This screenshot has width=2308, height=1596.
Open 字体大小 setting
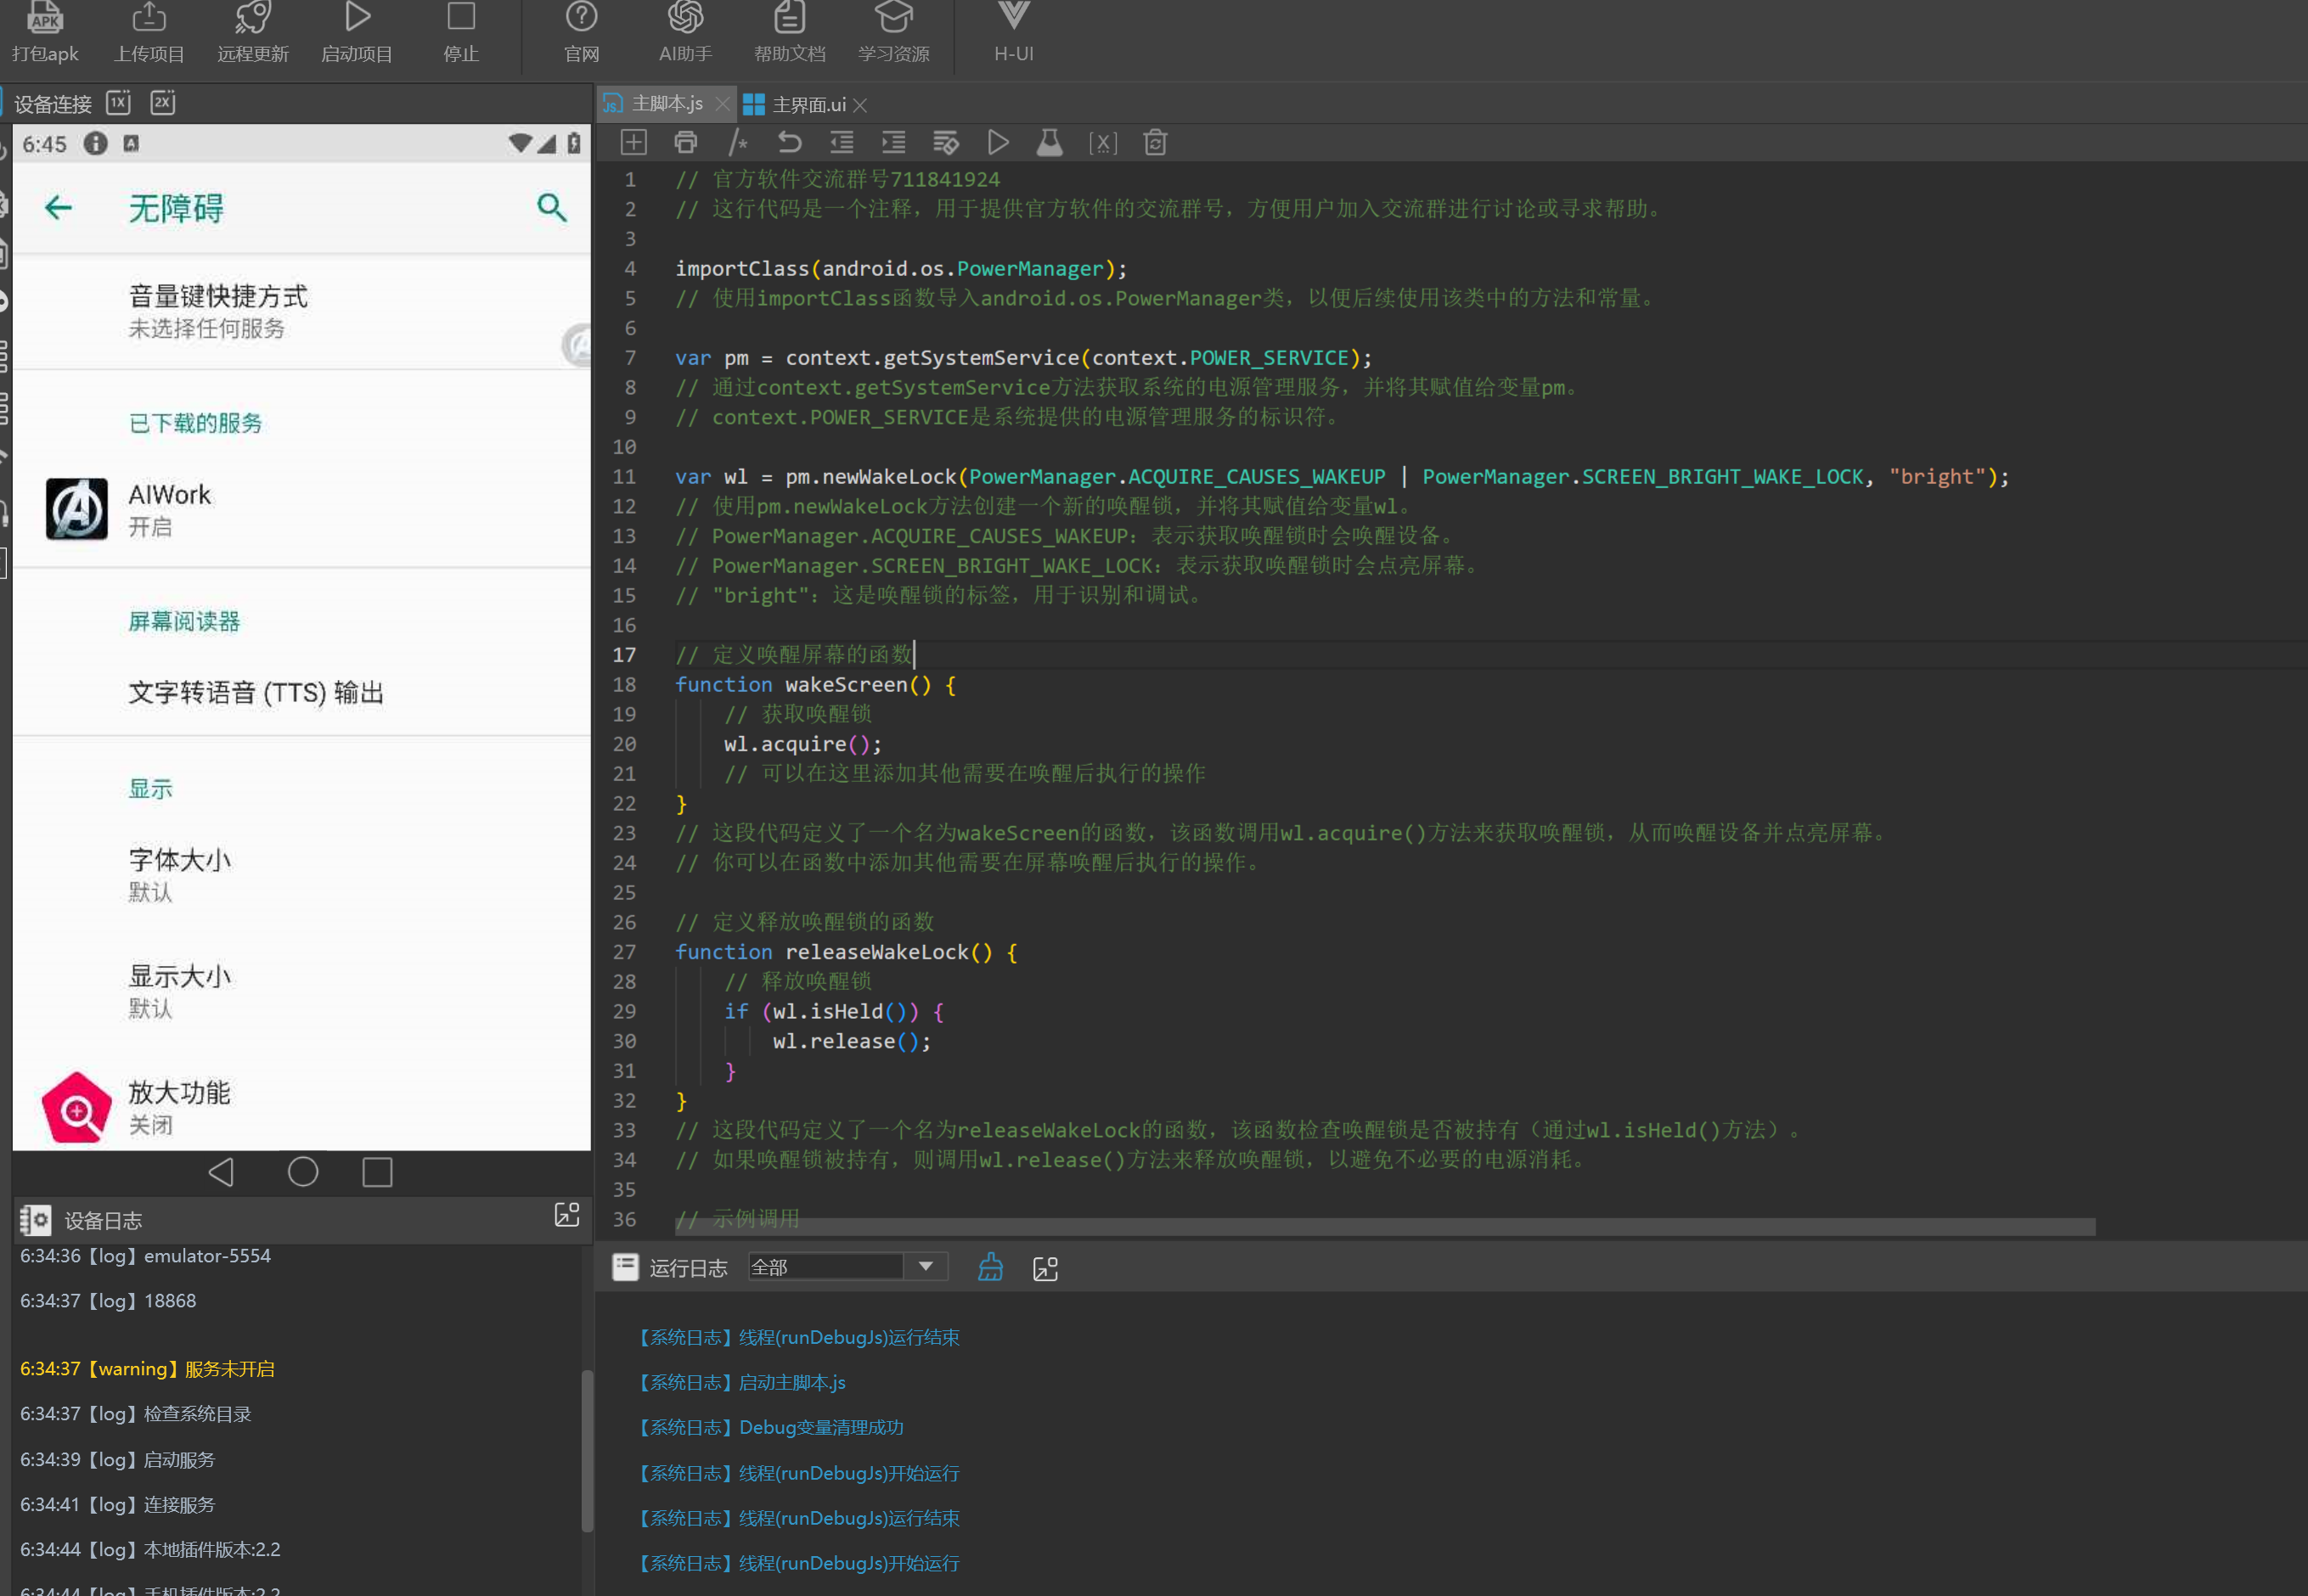[x=301, y=874]
